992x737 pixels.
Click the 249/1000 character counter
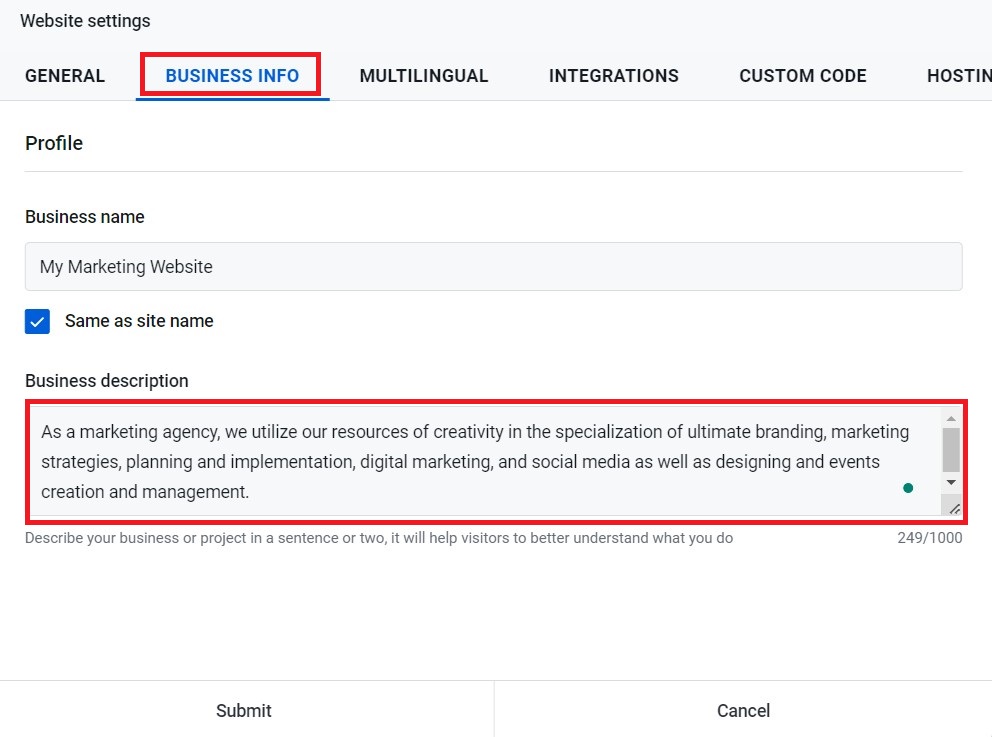(929, 538)
